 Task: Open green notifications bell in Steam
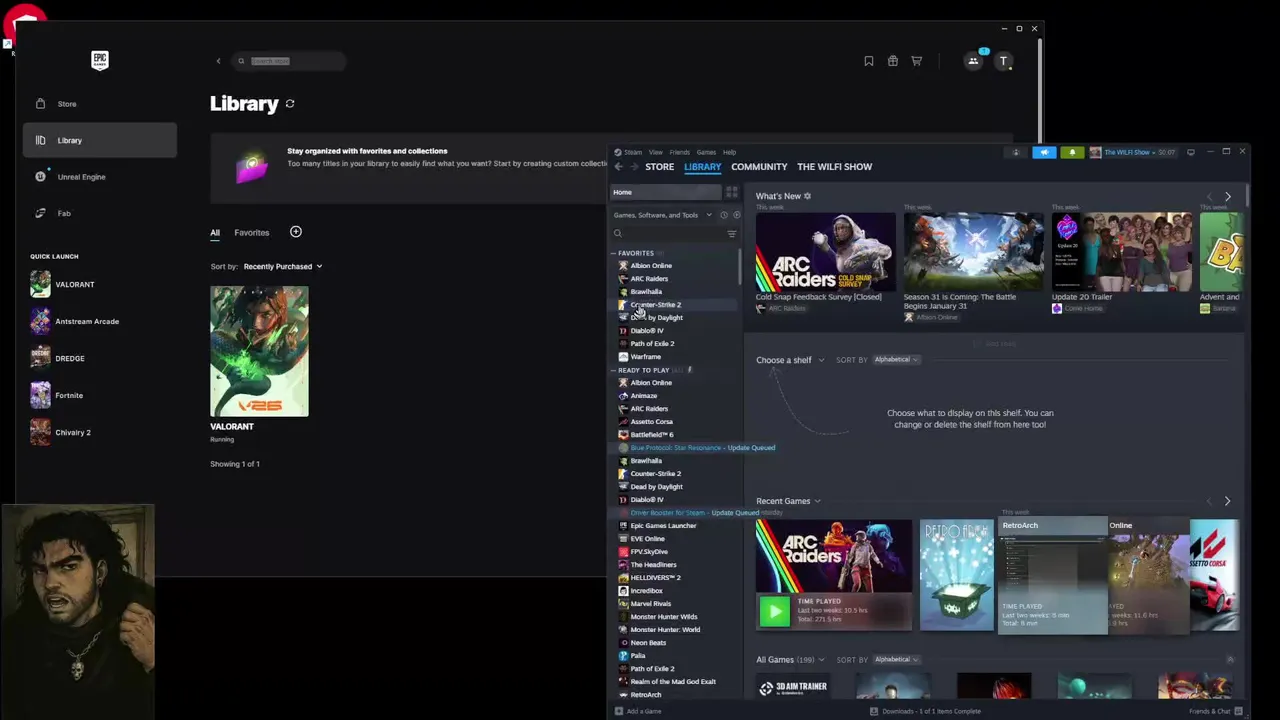(1072, 152)
